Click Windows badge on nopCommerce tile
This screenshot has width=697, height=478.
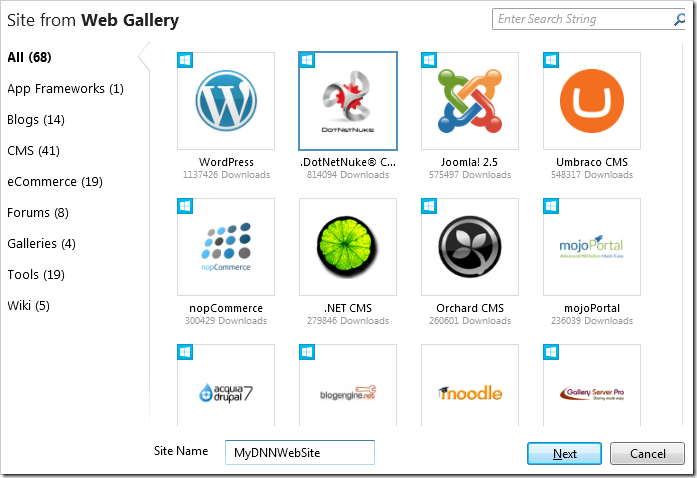point(185,206)
